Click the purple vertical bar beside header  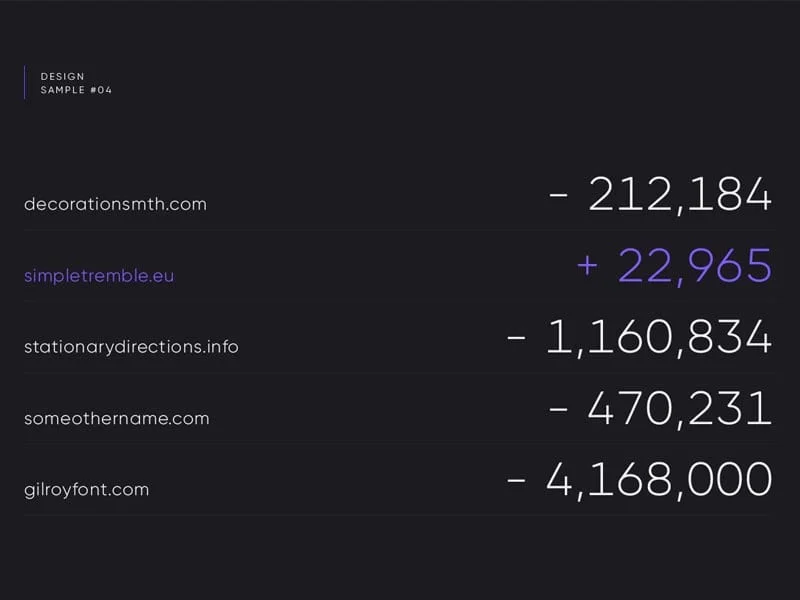point(25,83)
